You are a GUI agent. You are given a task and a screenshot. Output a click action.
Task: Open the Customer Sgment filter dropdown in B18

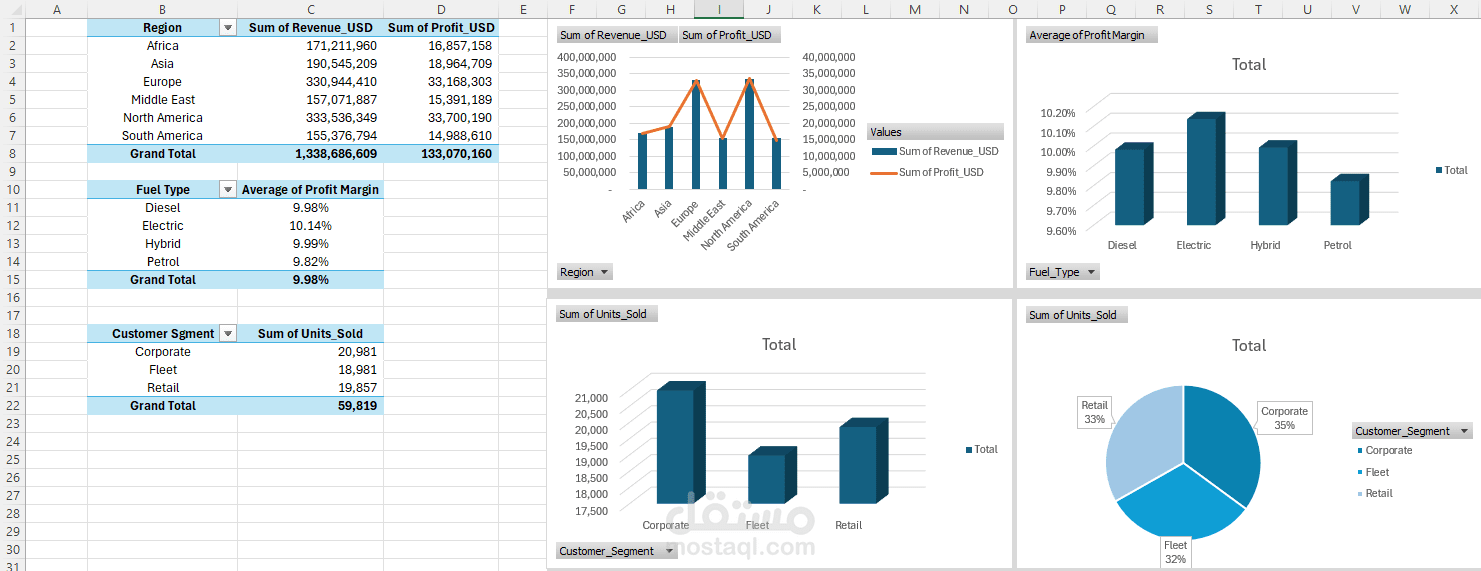[x=228, y=334]
